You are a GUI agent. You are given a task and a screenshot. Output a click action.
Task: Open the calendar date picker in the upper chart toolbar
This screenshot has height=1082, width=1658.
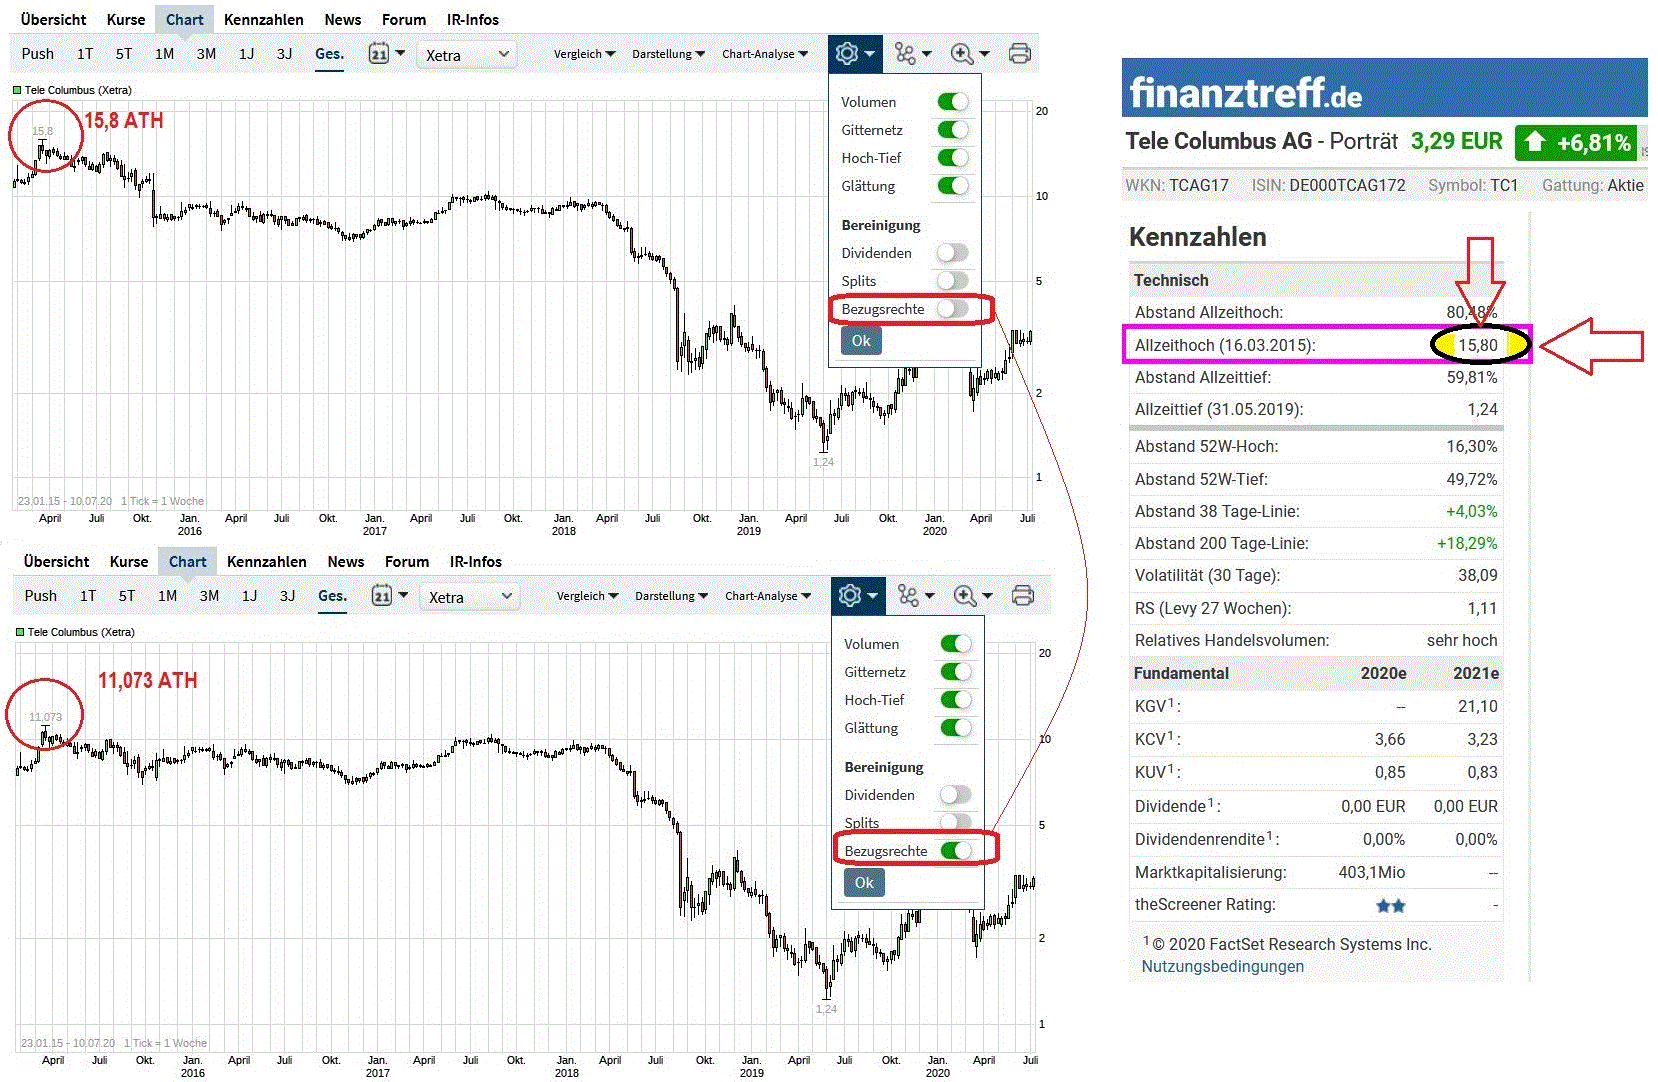[386, 53]
